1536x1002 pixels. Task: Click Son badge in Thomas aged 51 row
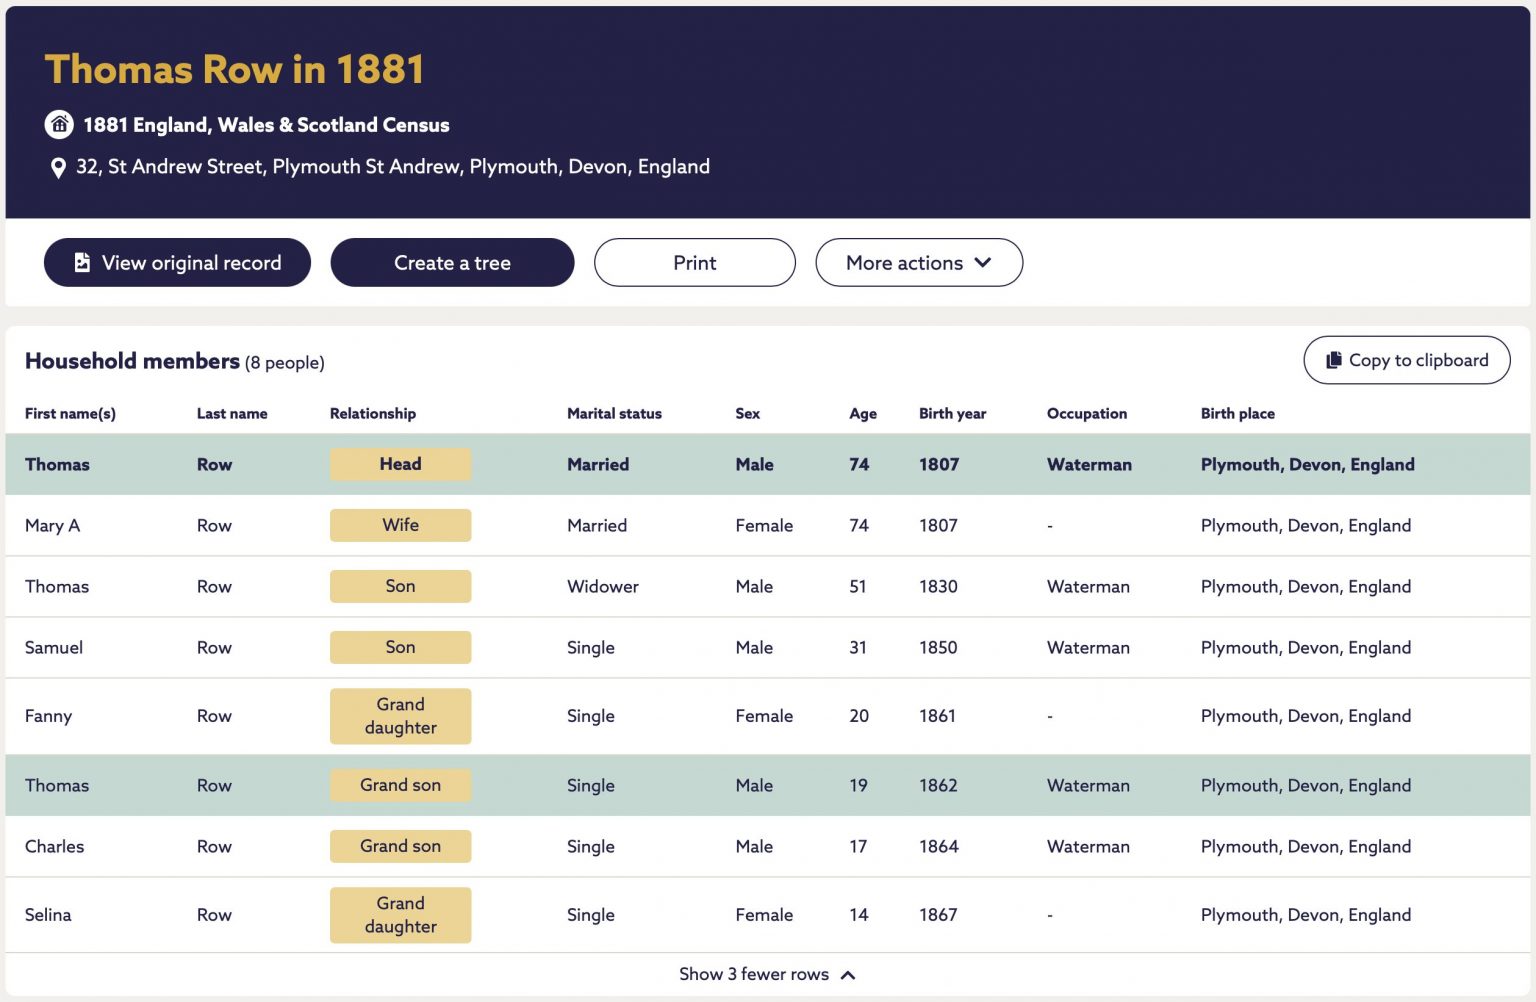point(400,586)
